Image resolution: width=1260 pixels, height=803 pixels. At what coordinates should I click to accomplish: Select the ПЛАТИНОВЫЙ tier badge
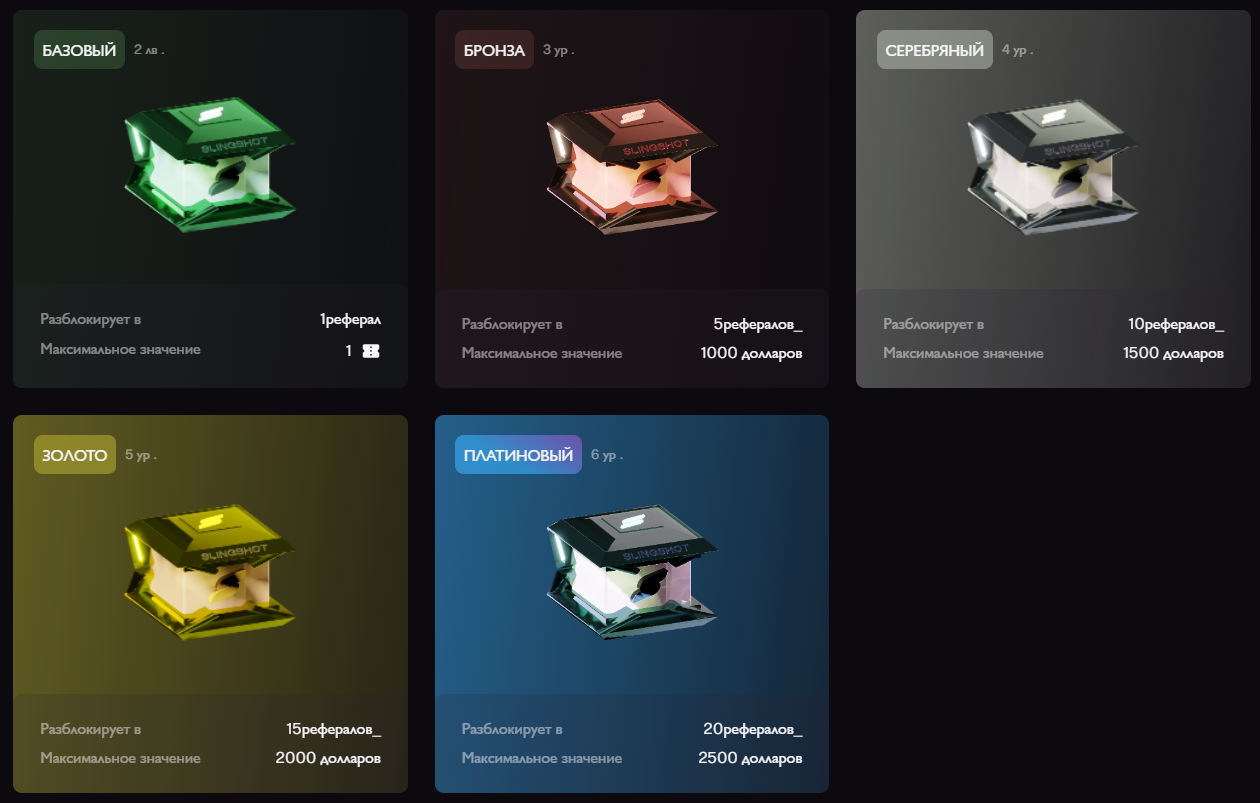518,455
